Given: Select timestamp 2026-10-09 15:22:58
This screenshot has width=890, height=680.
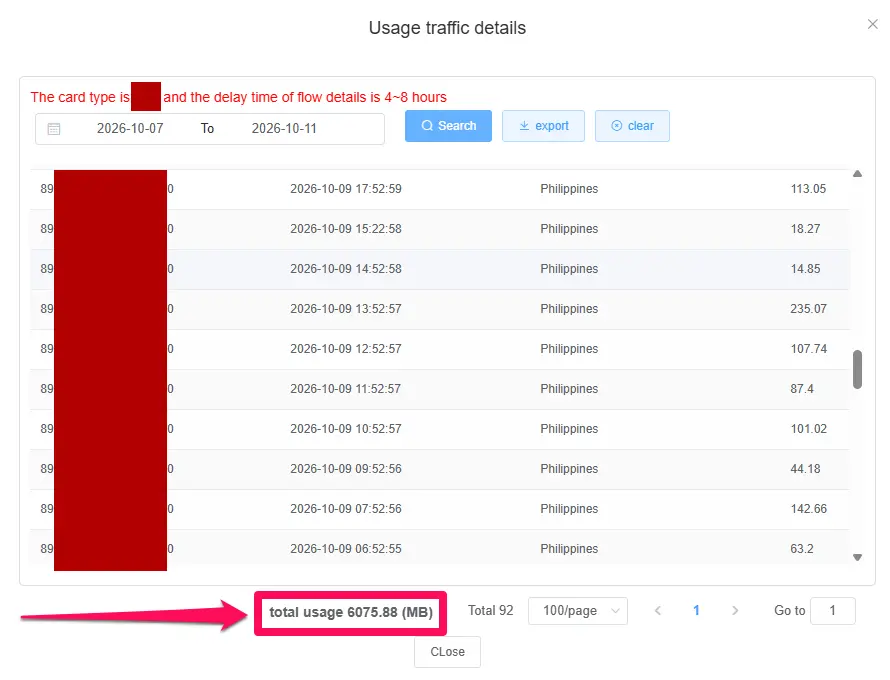Looking at the screenshot, I should click(x=346, y=229).
